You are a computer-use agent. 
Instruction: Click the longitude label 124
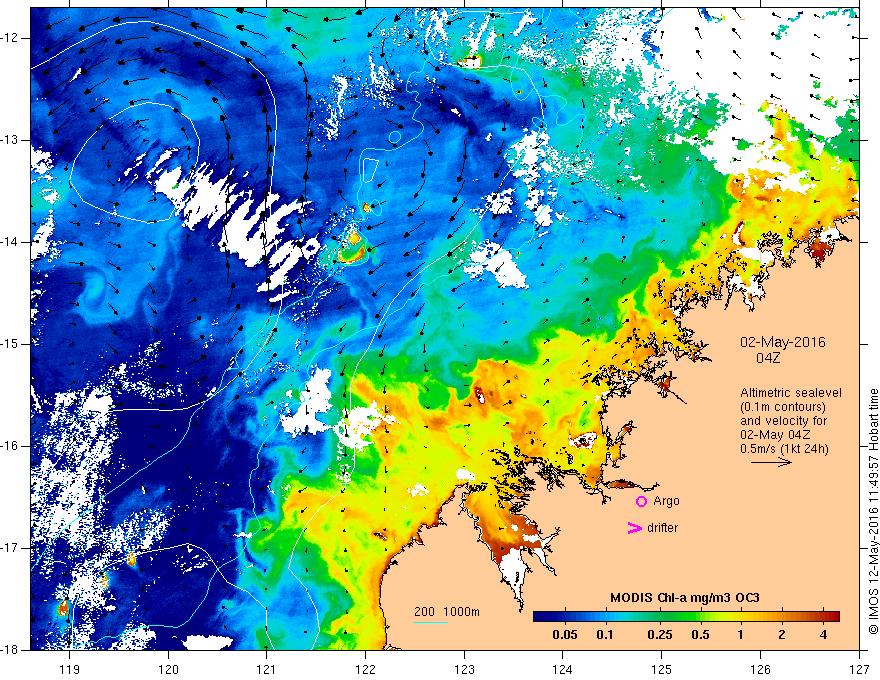(x=563, y=670)
